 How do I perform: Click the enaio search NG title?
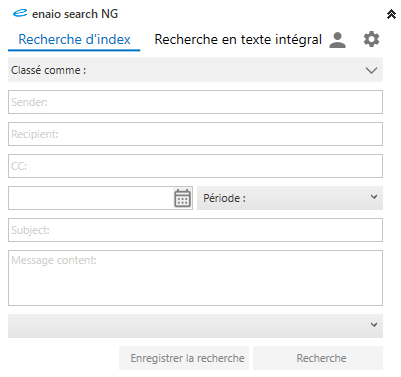click(x=75, y=14)
